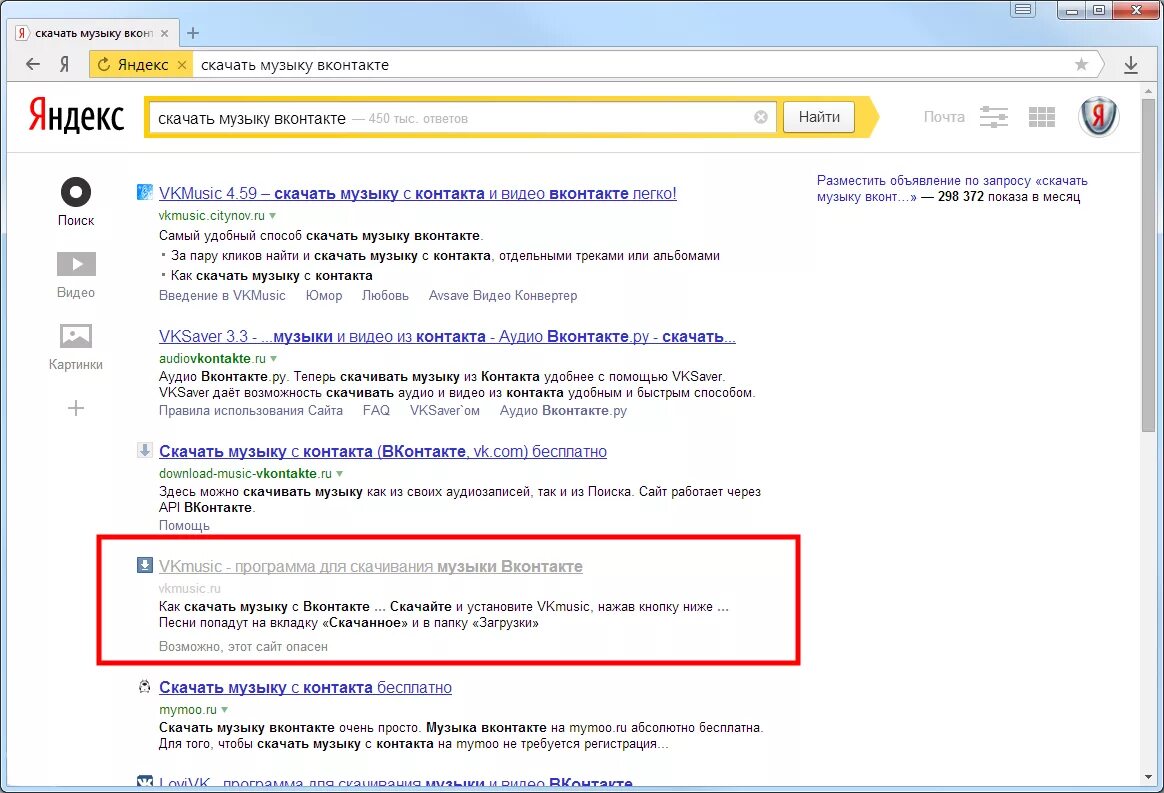Expand dropdown next to download-music-vkontakte.ru
The width and height of the screenshot is (1164, 793).
click(340, 474)
